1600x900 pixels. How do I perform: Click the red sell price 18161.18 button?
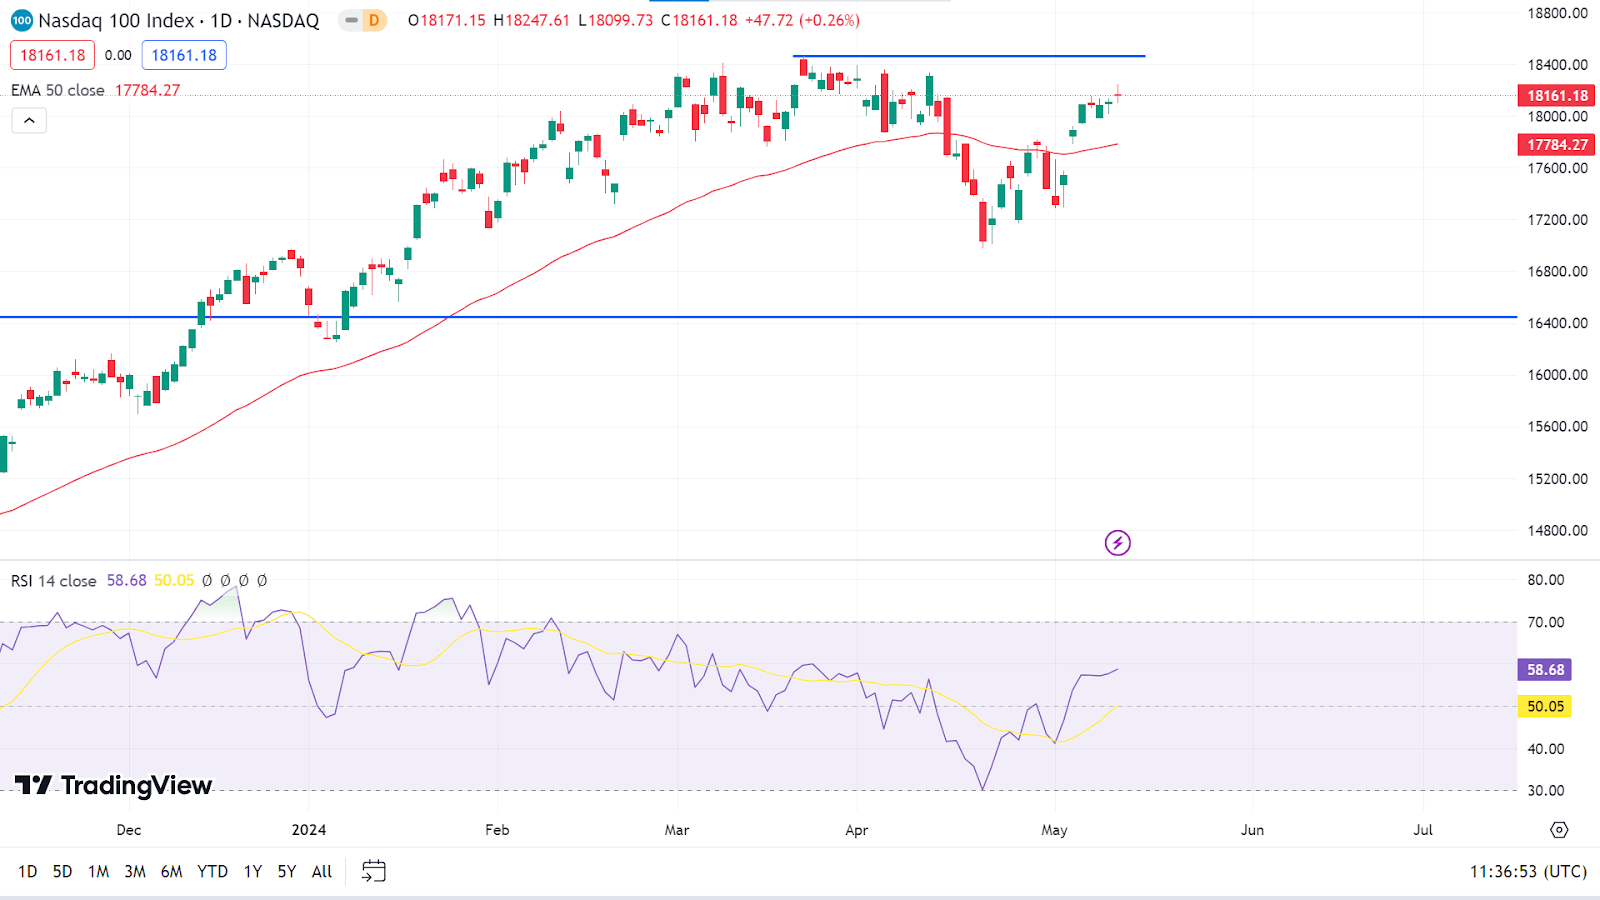pos(53,55)
